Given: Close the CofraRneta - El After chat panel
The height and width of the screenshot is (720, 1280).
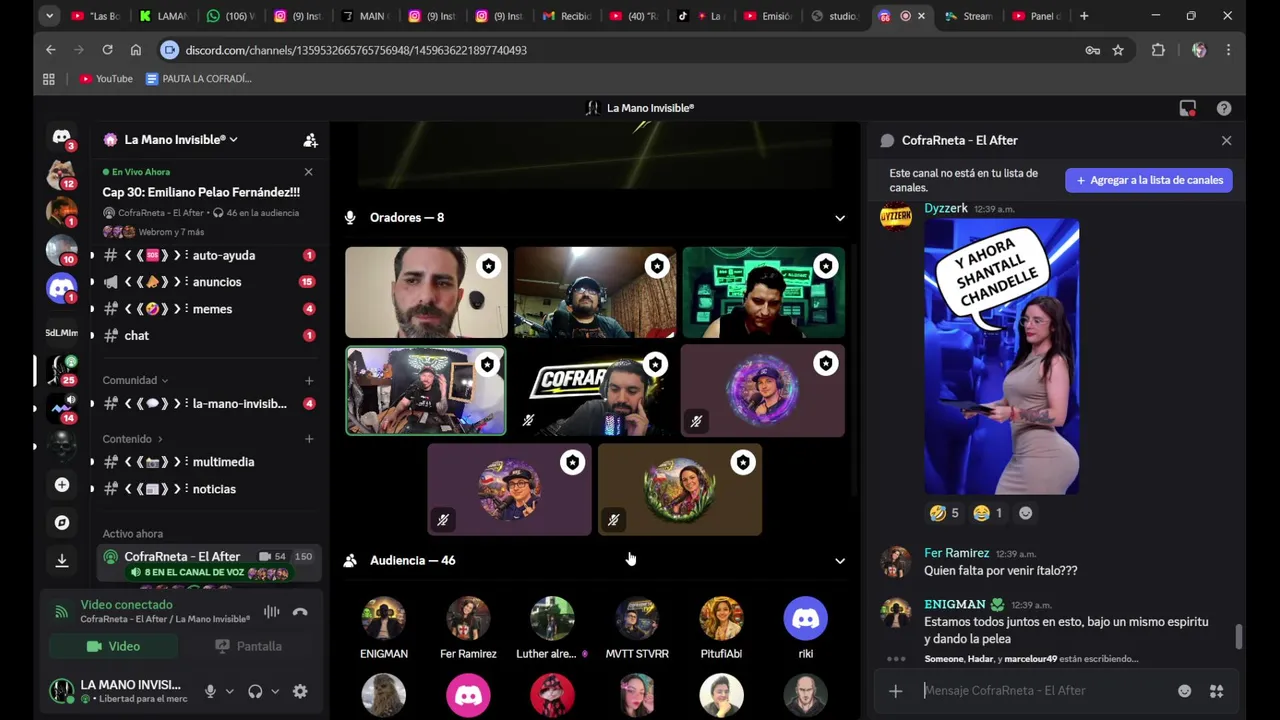Looking at the screenshot, I should [1226, 141].
